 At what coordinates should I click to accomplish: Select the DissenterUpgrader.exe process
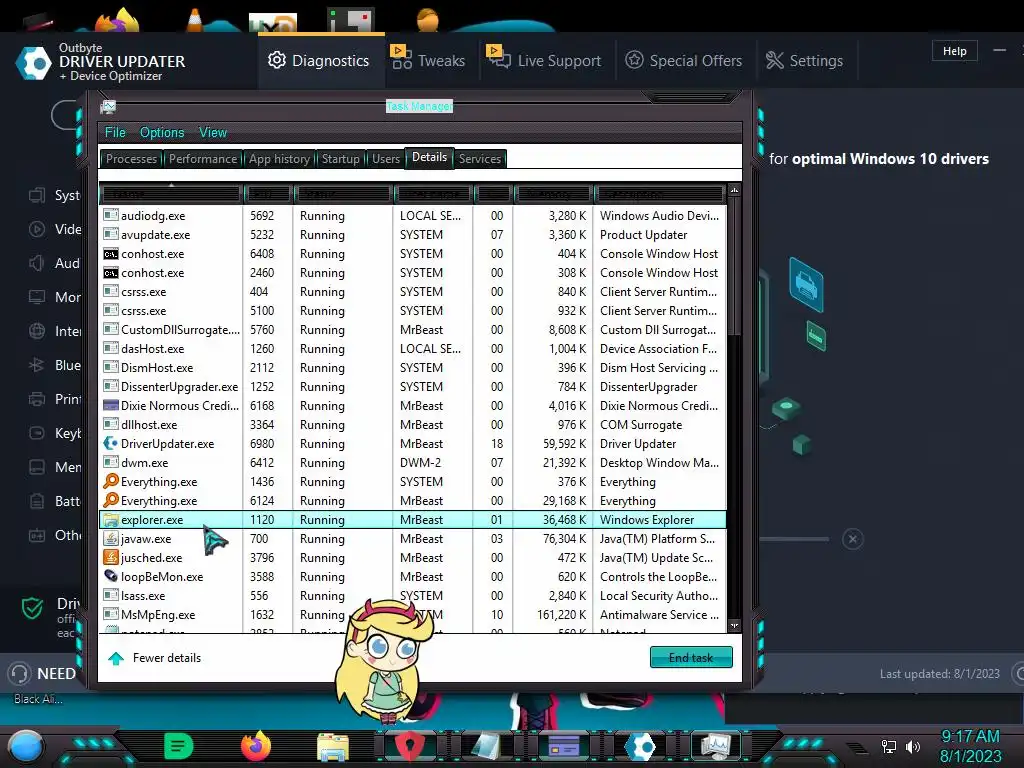pos(412,387)
